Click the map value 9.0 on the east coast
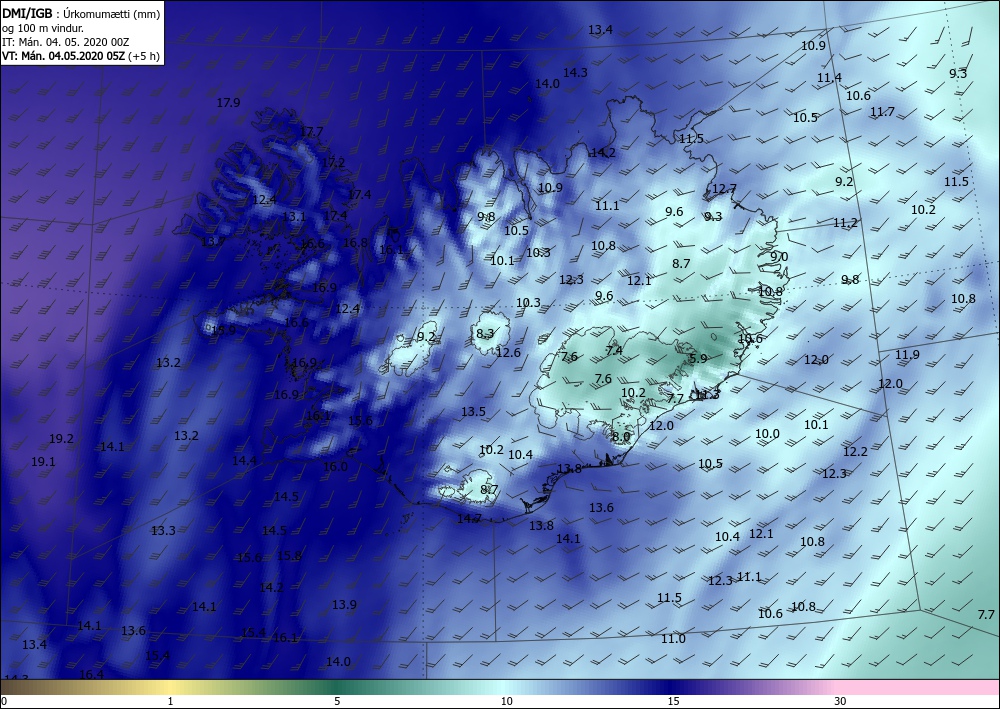Image resolution: width=1000 pixels, height=709 pixels. point(779,256)
